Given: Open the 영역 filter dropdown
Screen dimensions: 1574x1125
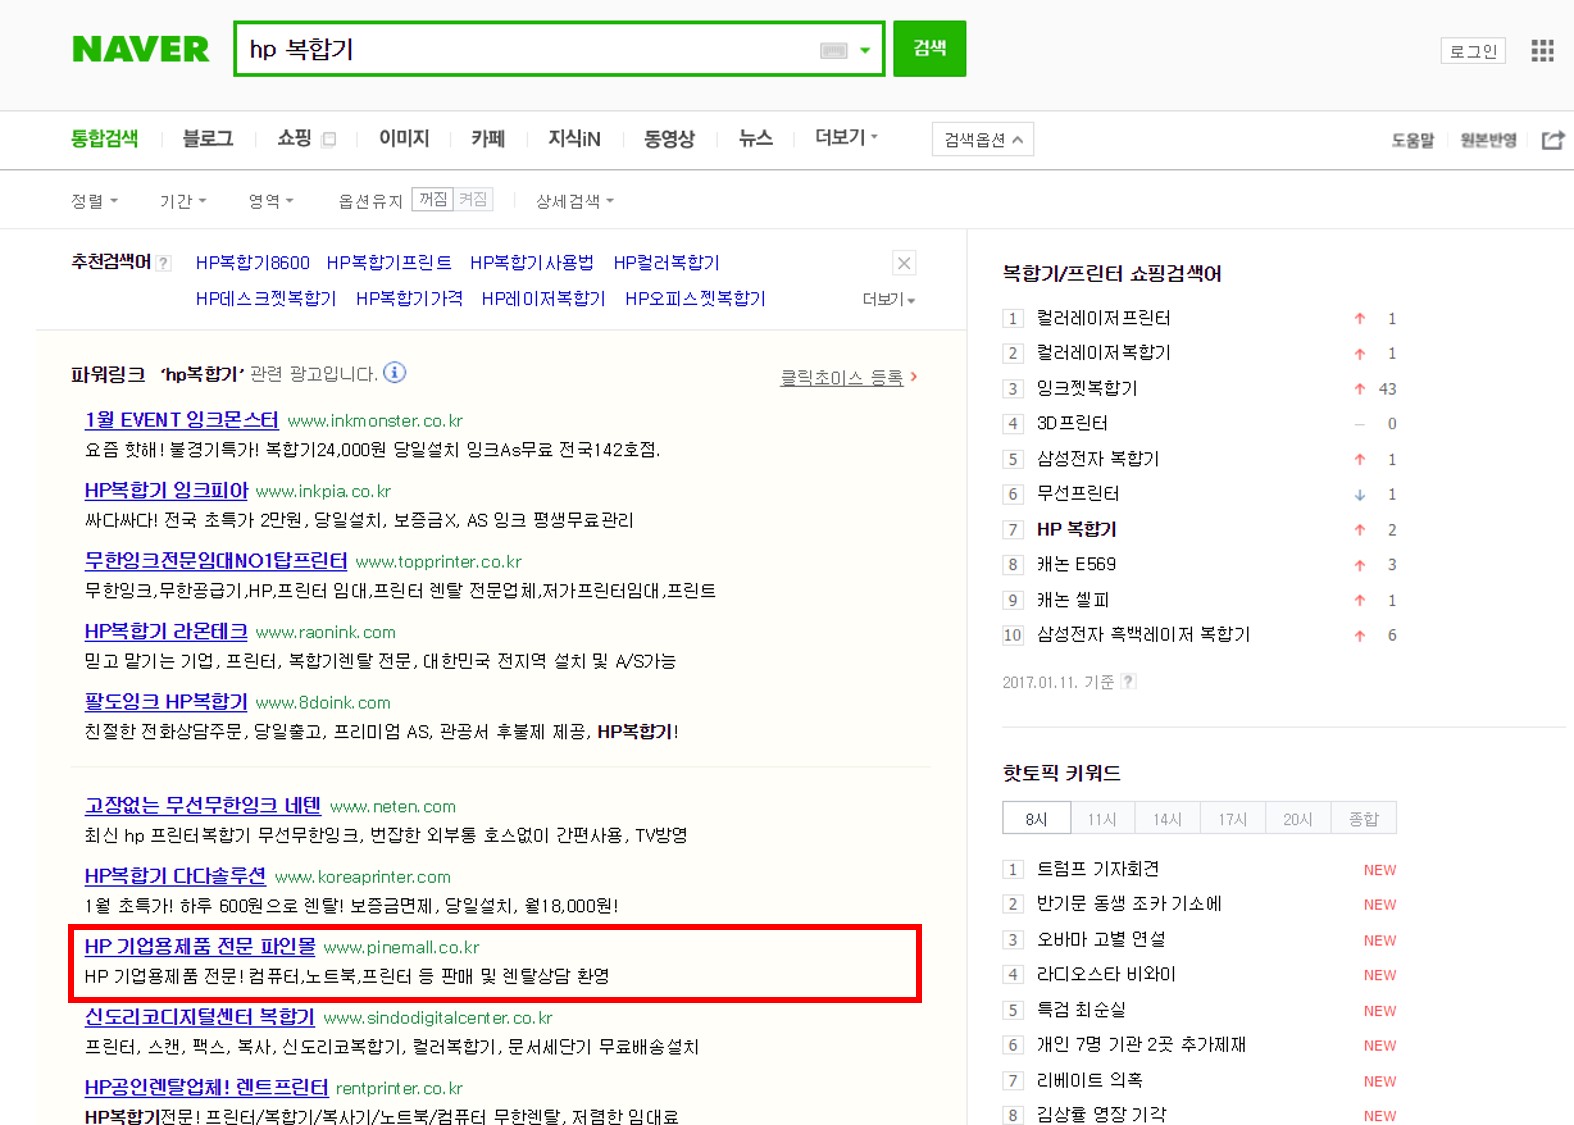Looking at the screenshot, I should (271, 201).
